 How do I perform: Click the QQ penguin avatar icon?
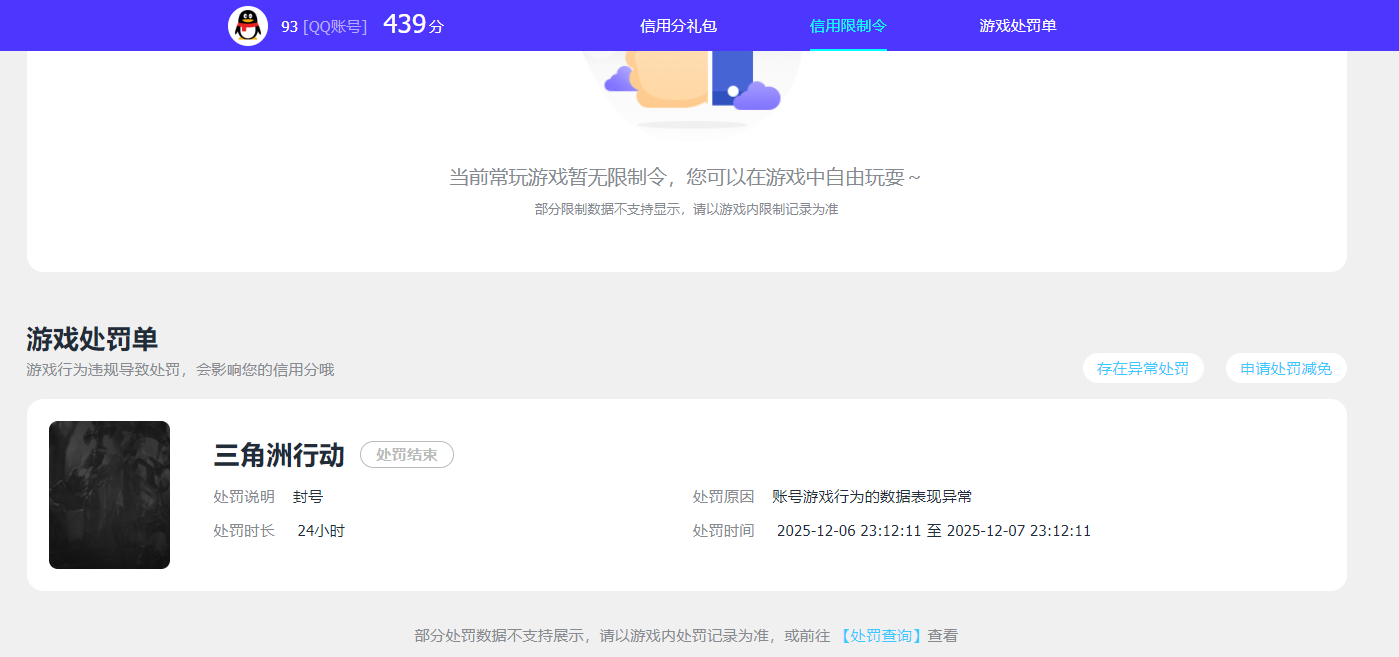click(x=247, y=25)
